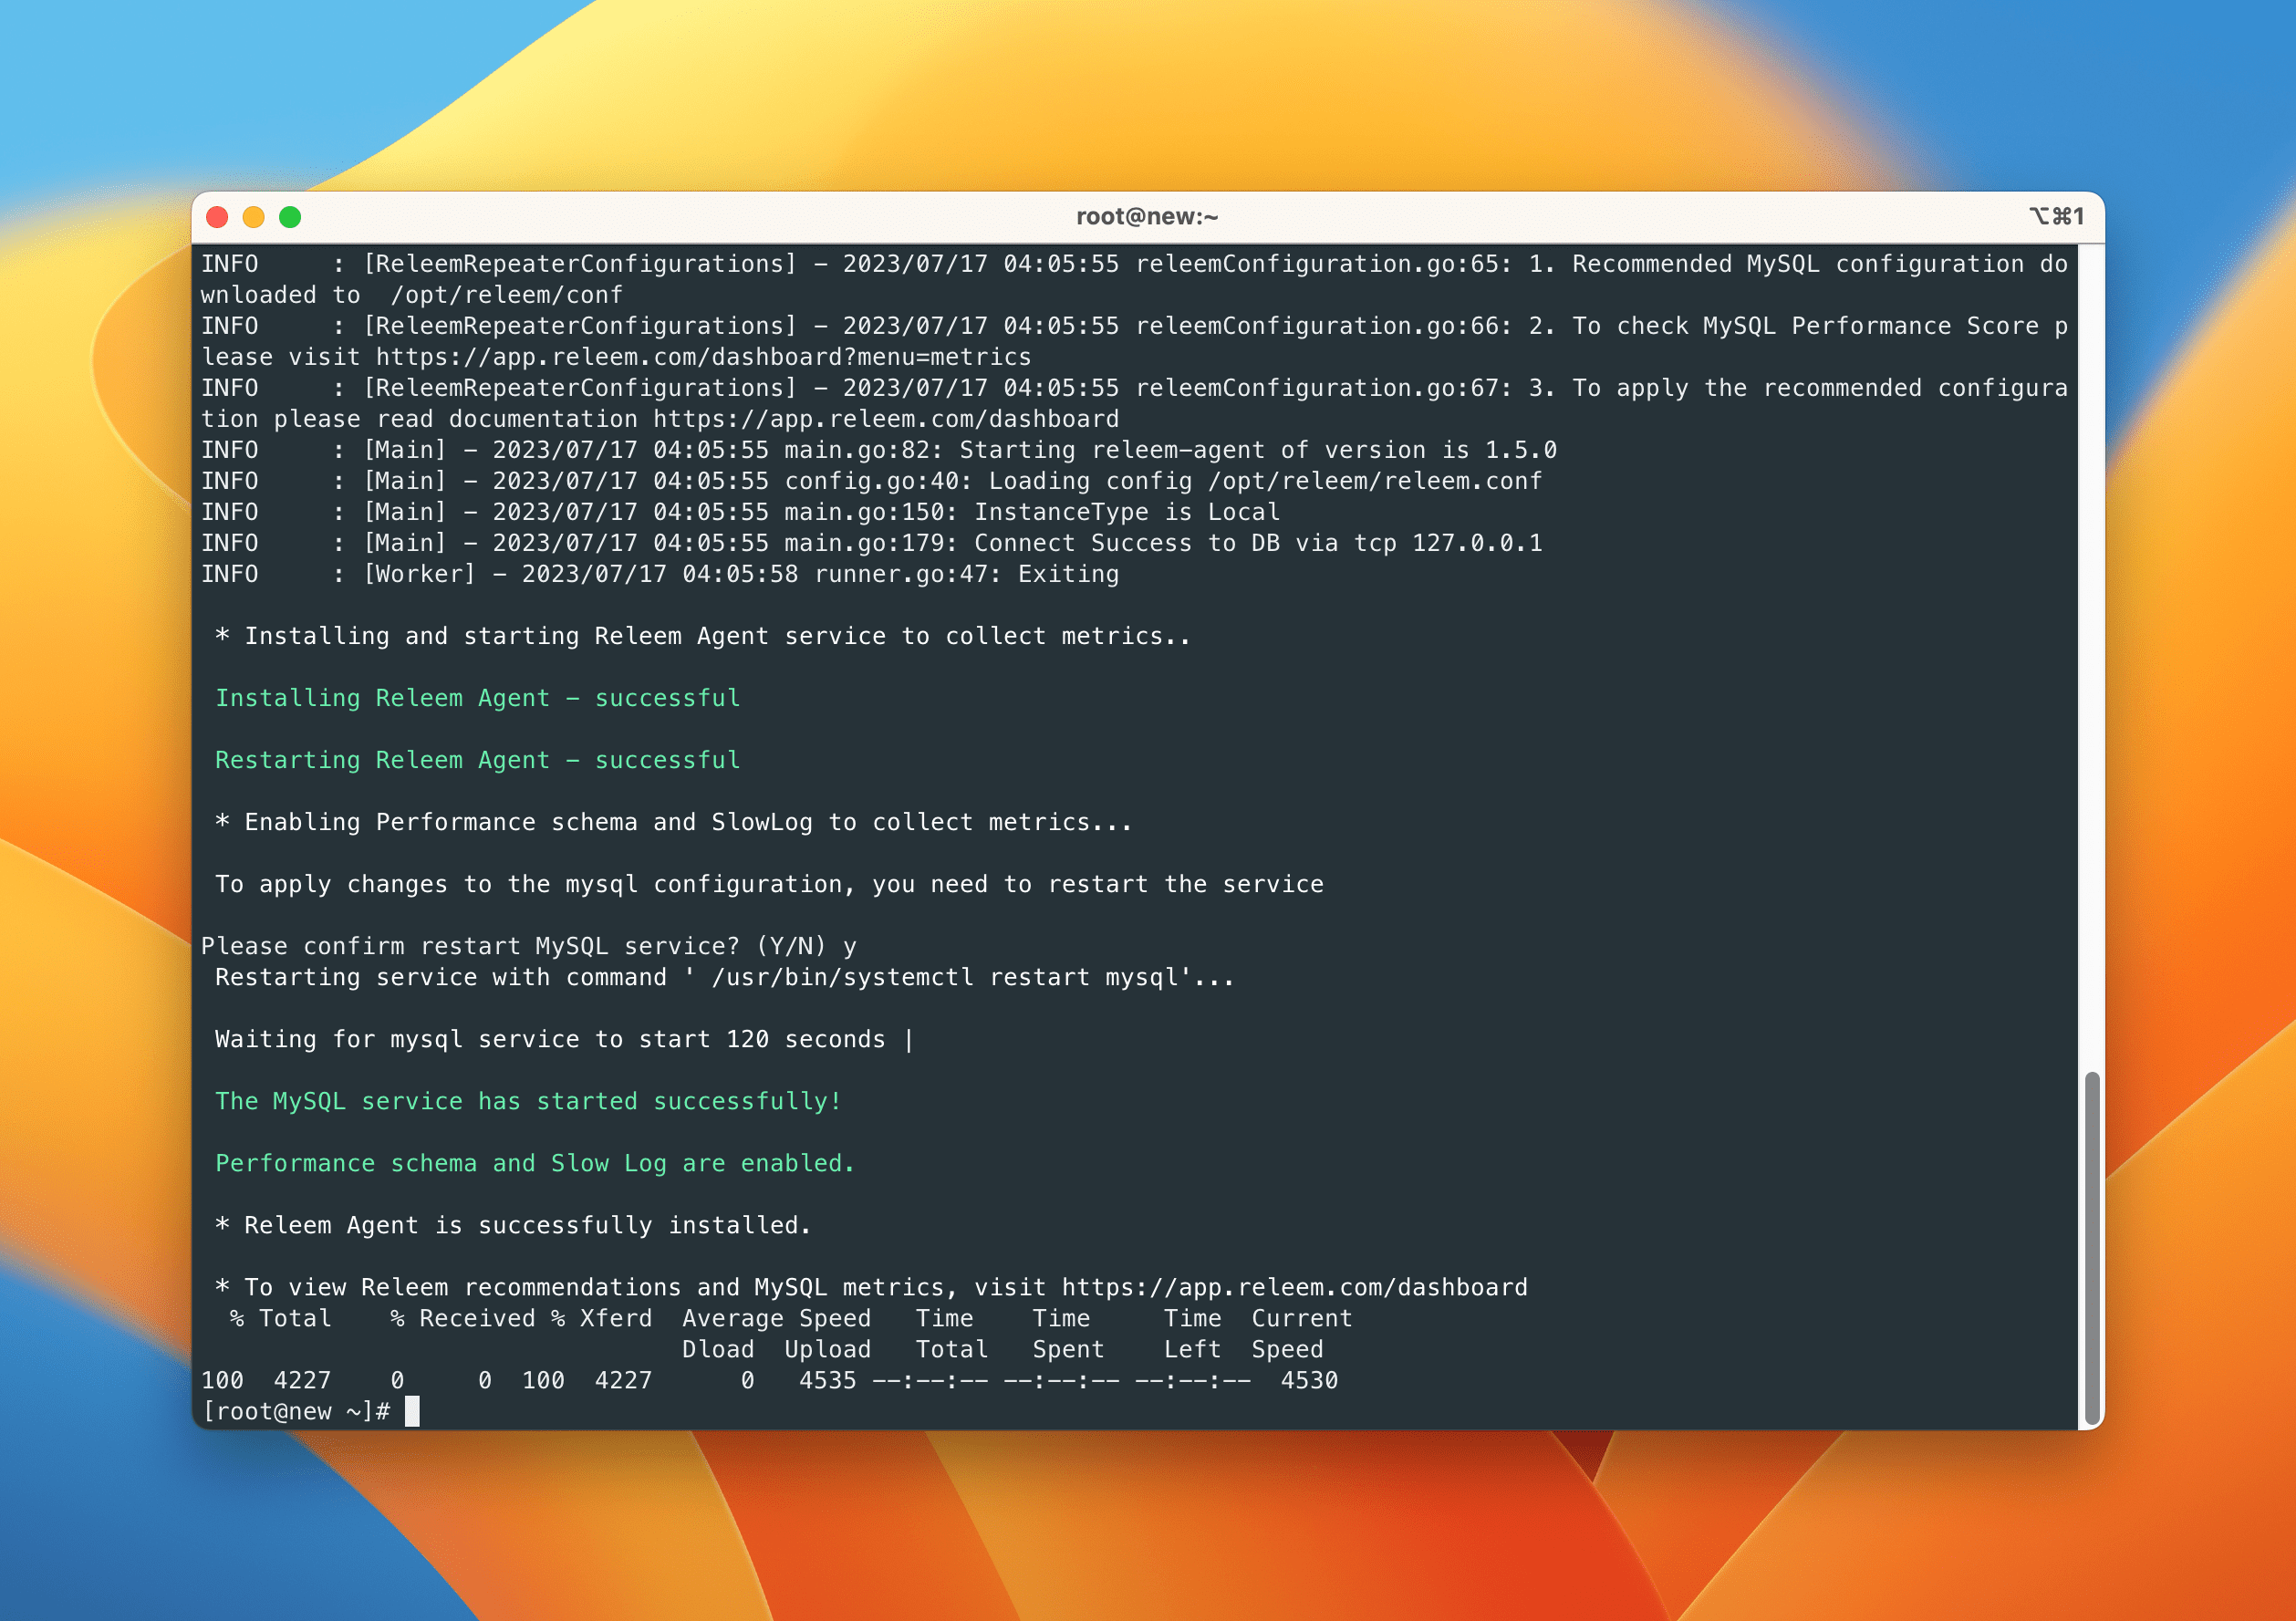
Task: Click 'The MySQL service has started successfully!' text
Action: (x=528, y=1101)
